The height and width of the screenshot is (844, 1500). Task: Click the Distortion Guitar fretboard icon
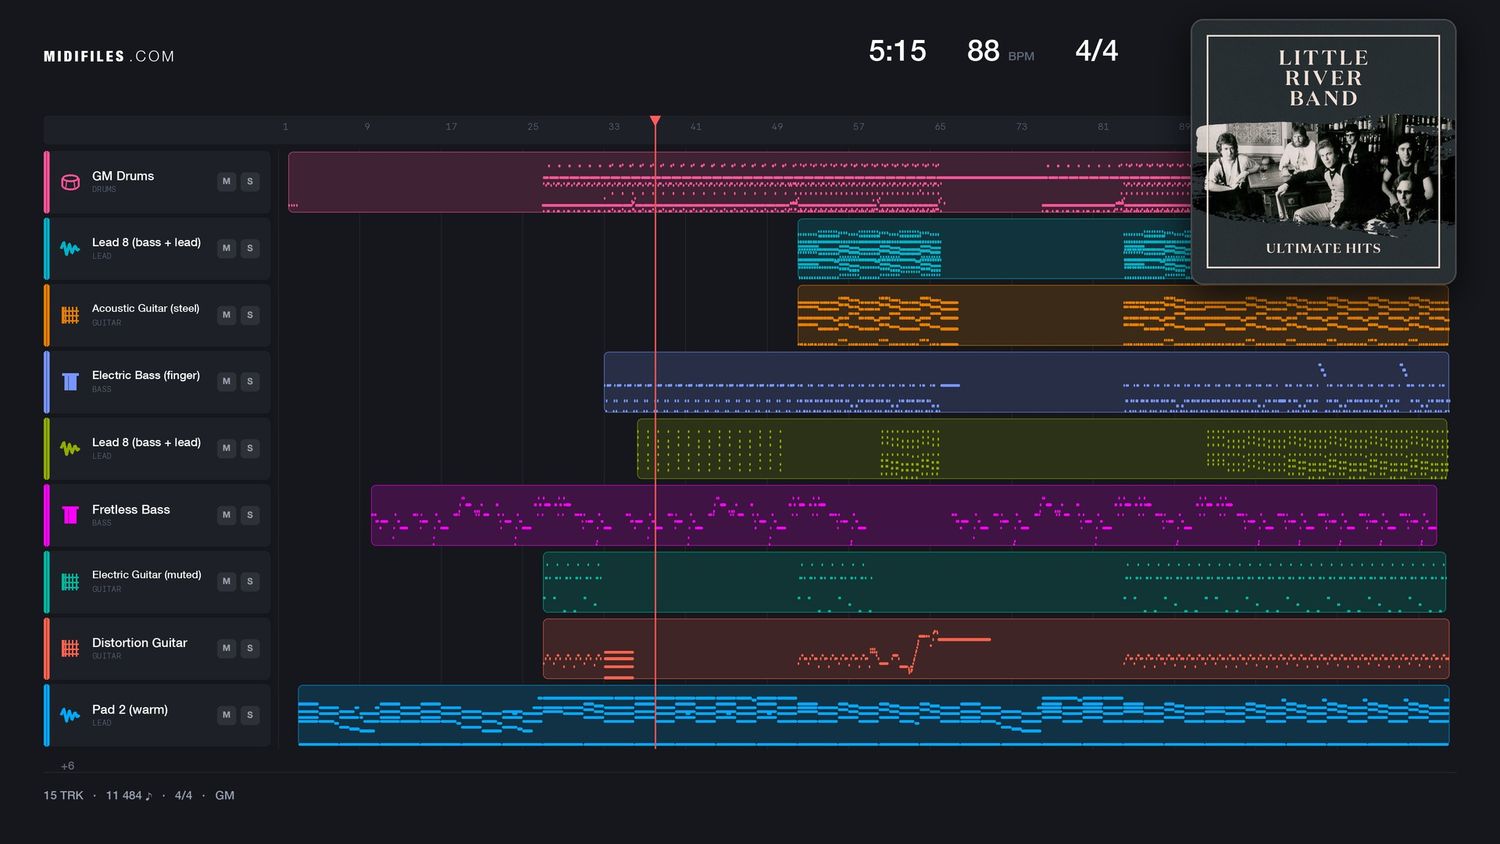[70, 648]
